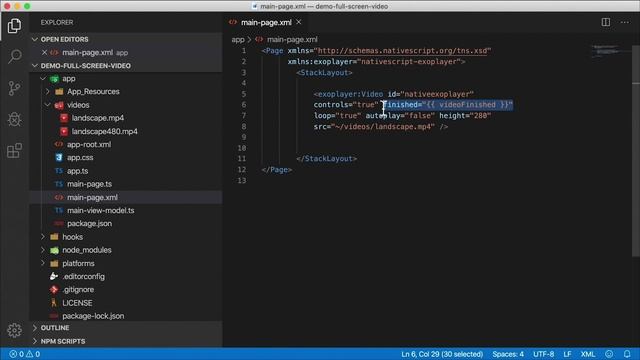
Task: Close the main-page.xml editor tab
Action: pos(299,22)
